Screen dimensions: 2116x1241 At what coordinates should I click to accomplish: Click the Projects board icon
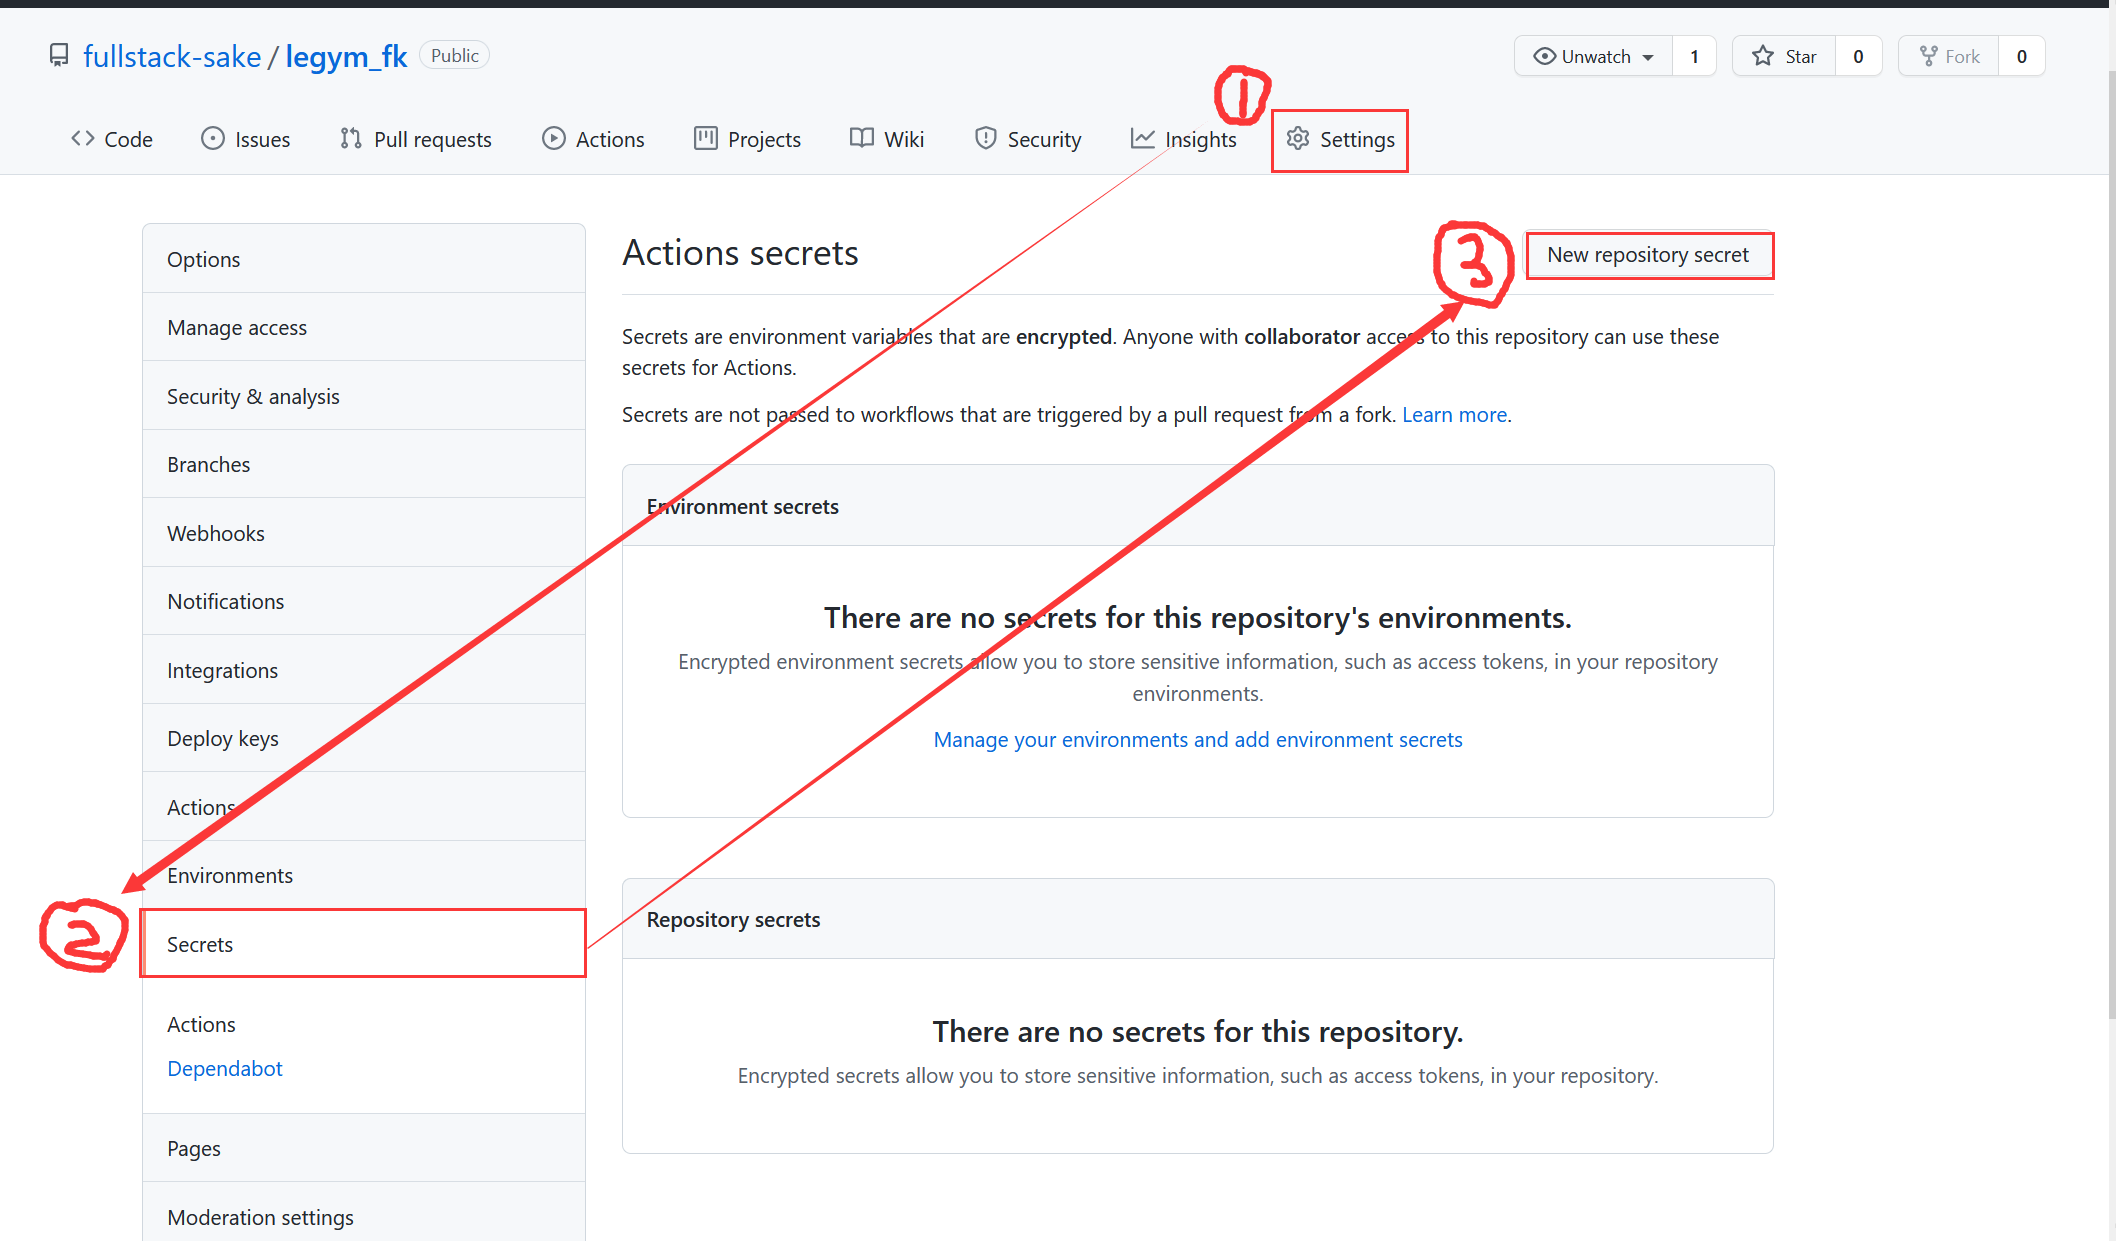click(705, 139)
